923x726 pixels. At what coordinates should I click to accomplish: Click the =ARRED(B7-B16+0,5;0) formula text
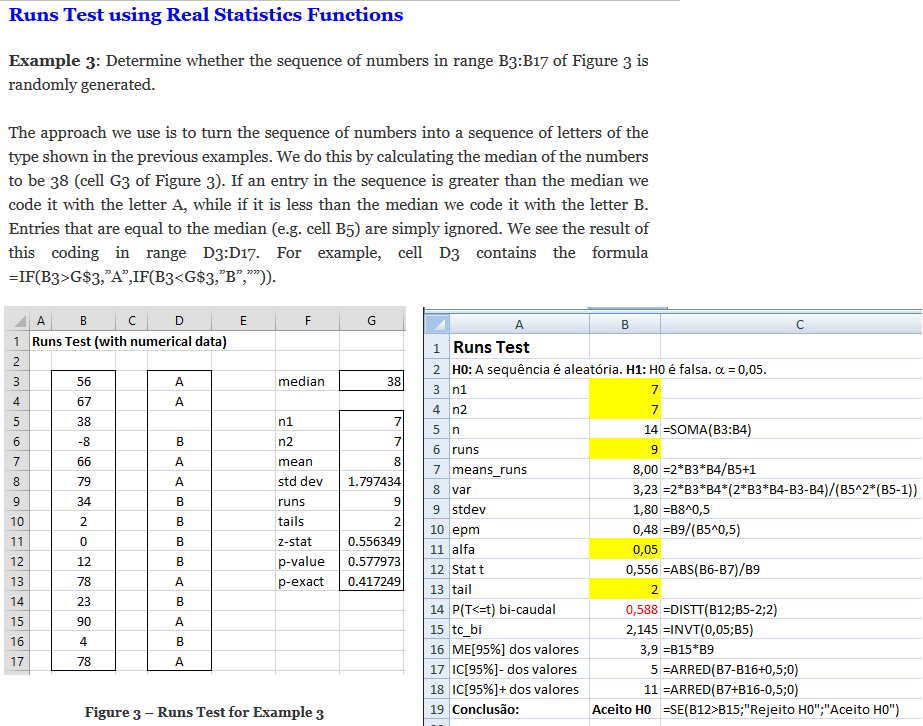tap(731, 670)
